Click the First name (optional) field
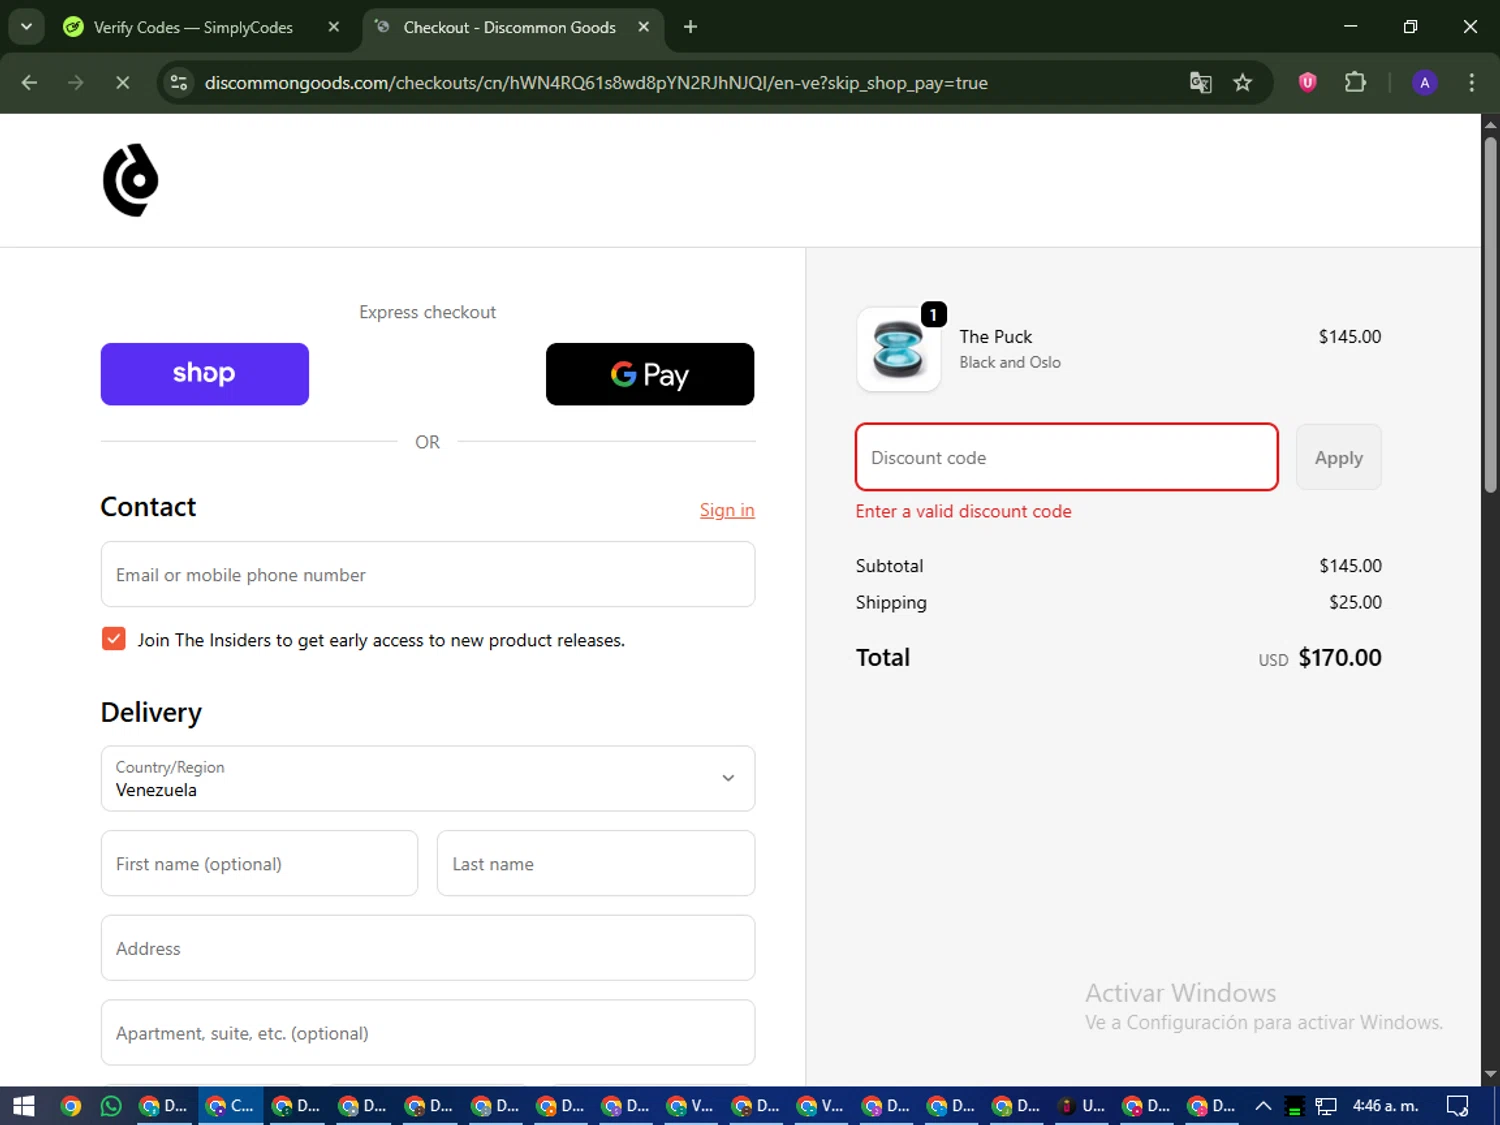 pyautogui.click(x=259, y=863)
